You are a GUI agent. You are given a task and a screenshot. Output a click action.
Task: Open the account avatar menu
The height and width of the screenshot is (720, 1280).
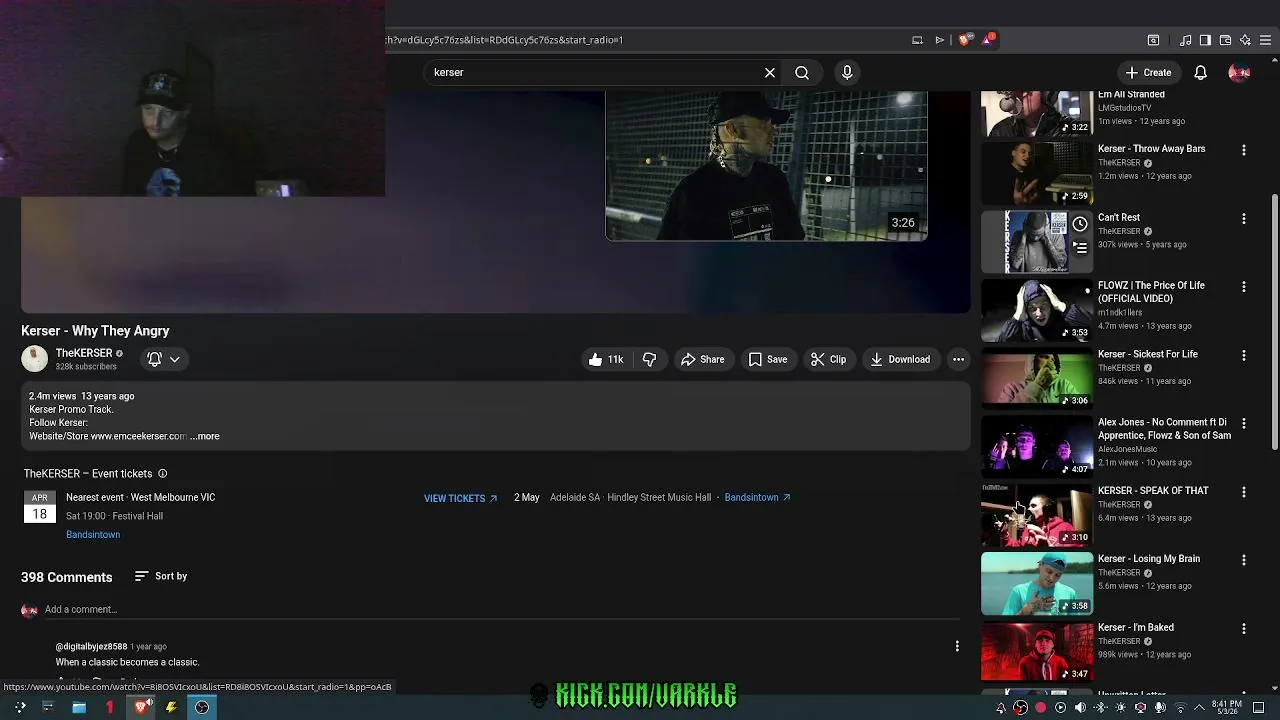pyautogui.click(x=1239, y=72)
